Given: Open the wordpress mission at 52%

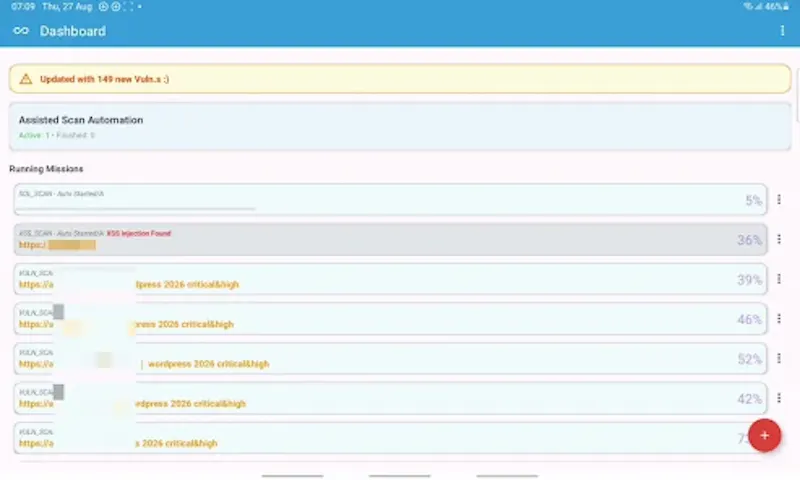Looking at the screenshot, I should [390, 359].
